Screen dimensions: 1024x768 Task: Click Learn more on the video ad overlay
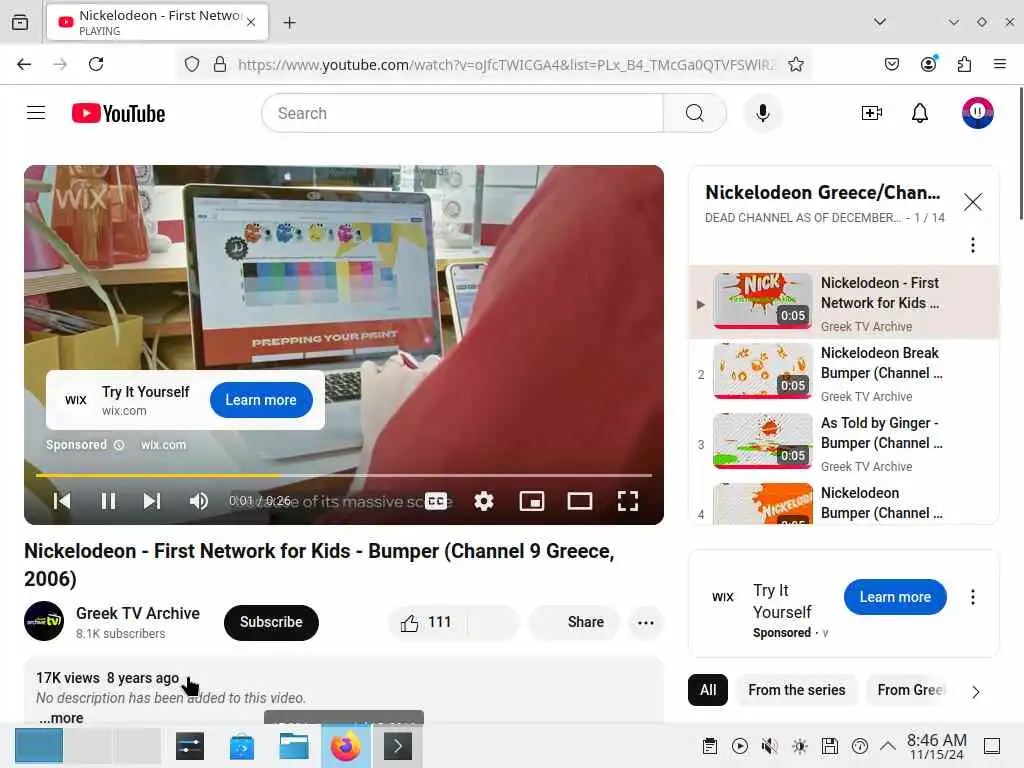coord(261,400)
